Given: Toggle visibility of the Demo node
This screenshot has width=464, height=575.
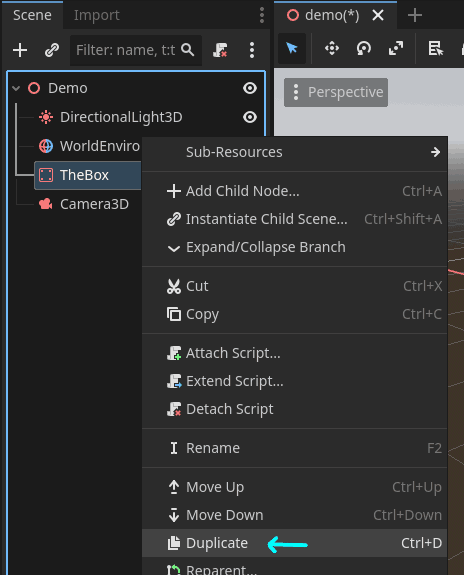Looking at the screenshot, I should 250,88.
